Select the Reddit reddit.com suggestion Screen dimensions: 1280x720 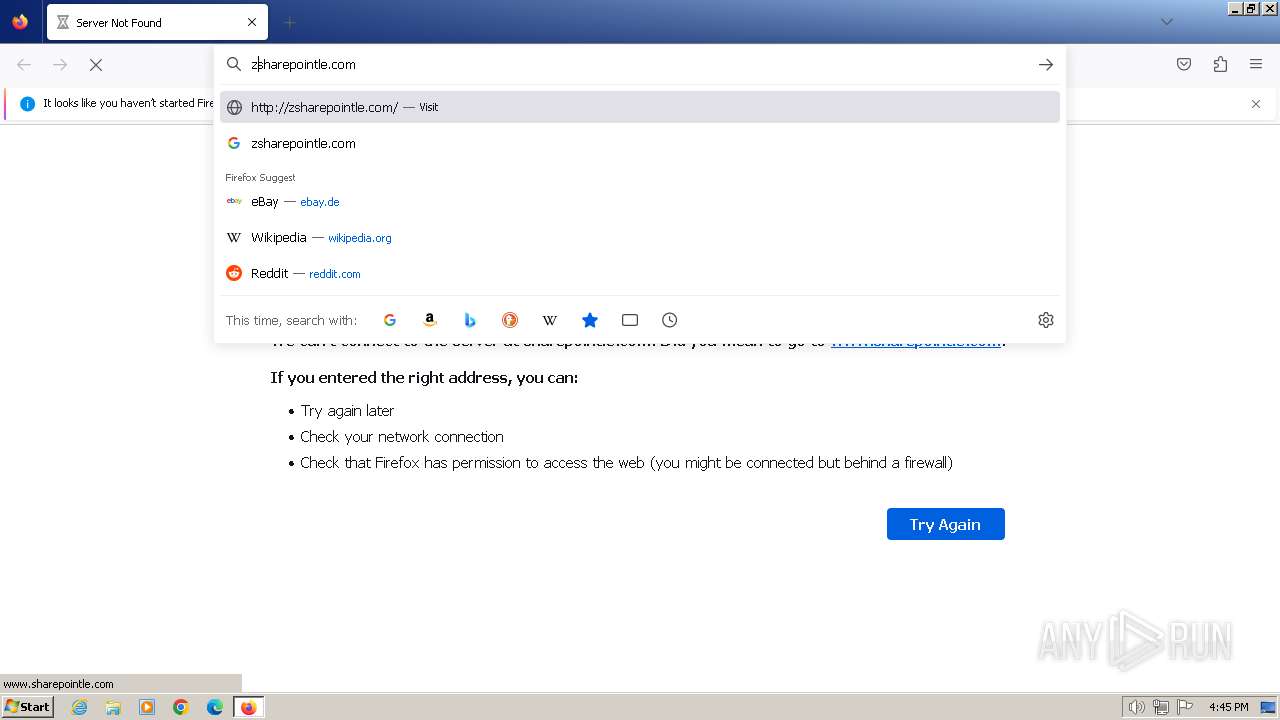[x=640, y=273]
